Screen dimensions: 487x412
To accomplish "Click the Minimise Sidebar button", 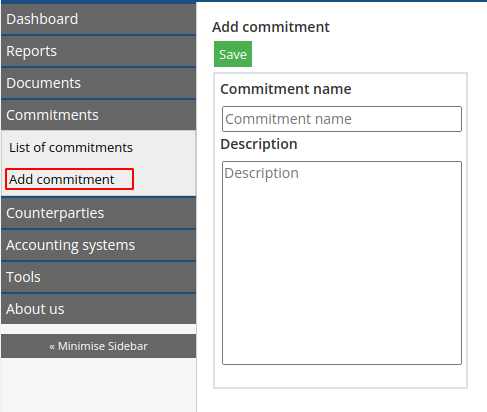I will [98, 346].
